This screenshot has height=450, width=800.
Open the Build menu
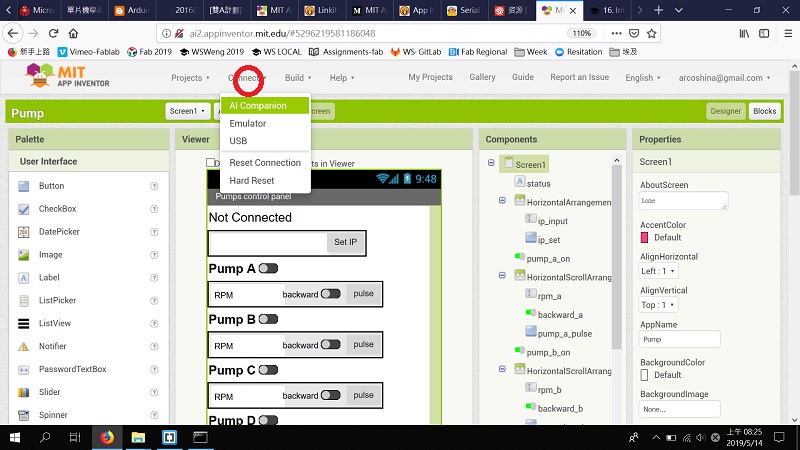(x=298, y=78)
